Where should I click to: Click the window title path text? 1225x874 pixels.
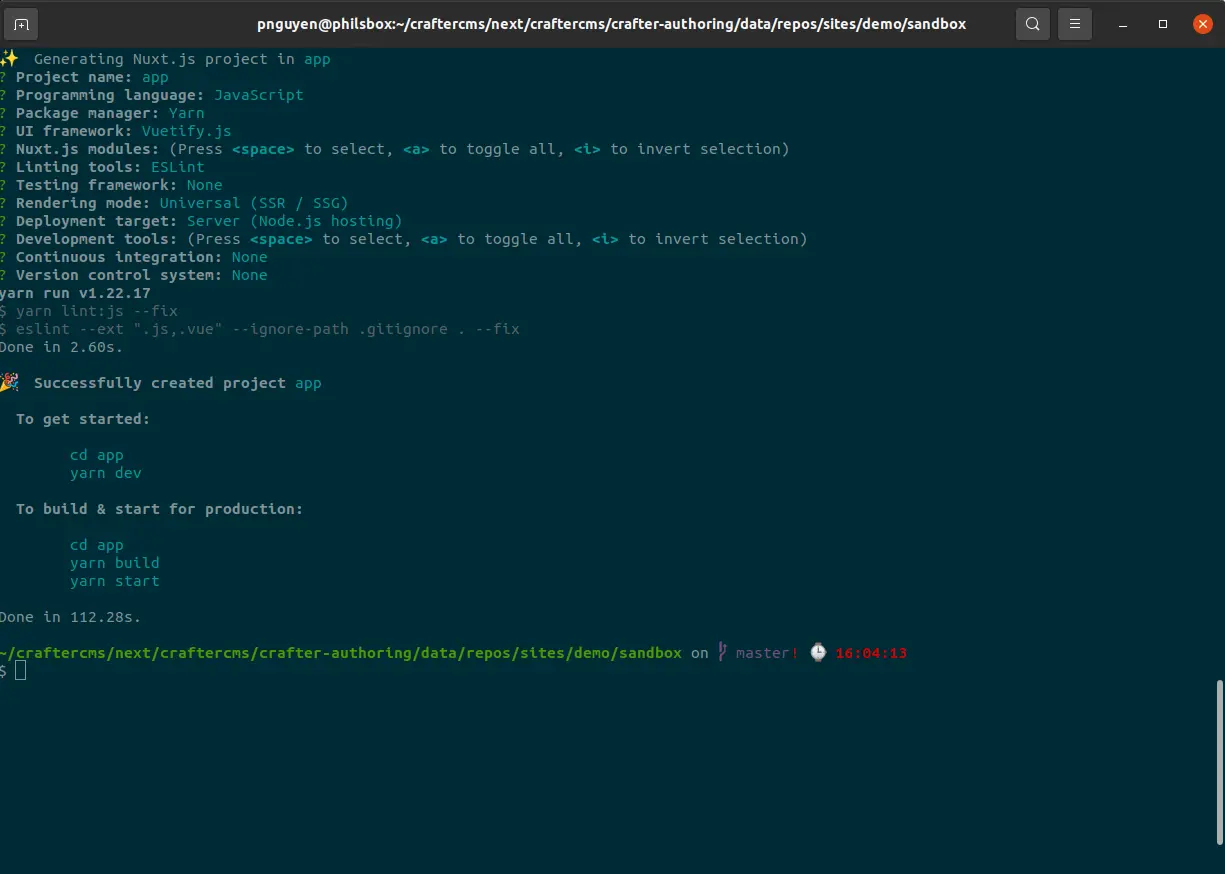pyautogui.click(x=611, y=24)
